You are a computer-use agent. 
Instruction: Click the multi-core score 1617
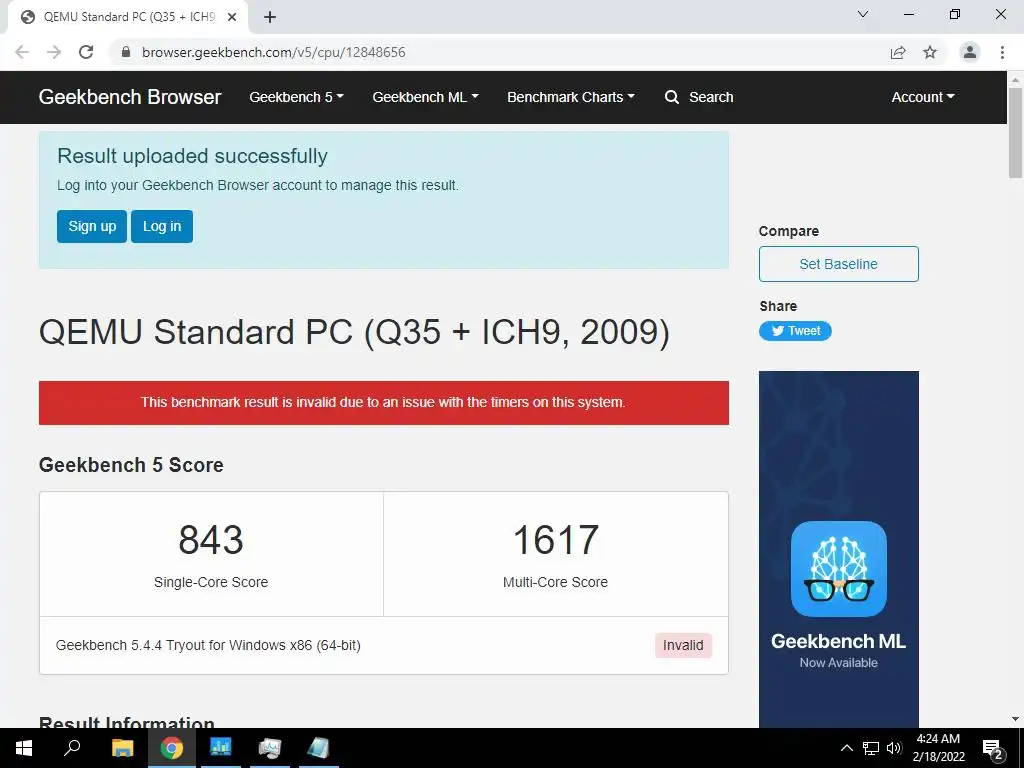coord(555,540)
